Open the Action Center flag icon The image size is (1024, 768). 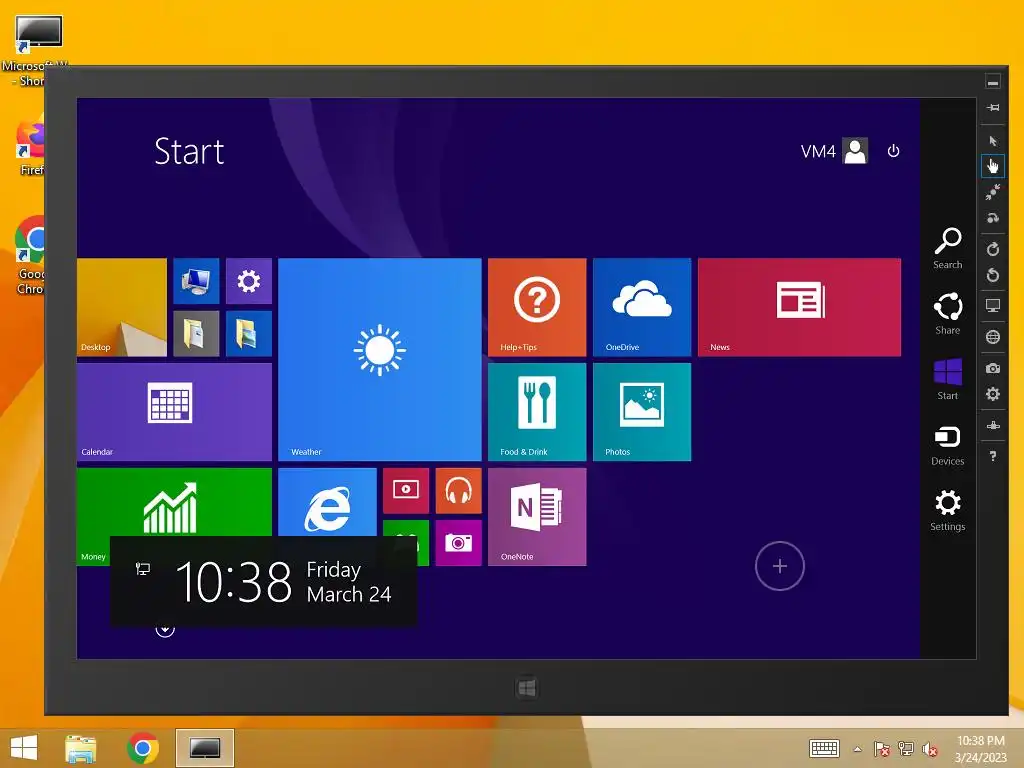(x=882, y=749)
